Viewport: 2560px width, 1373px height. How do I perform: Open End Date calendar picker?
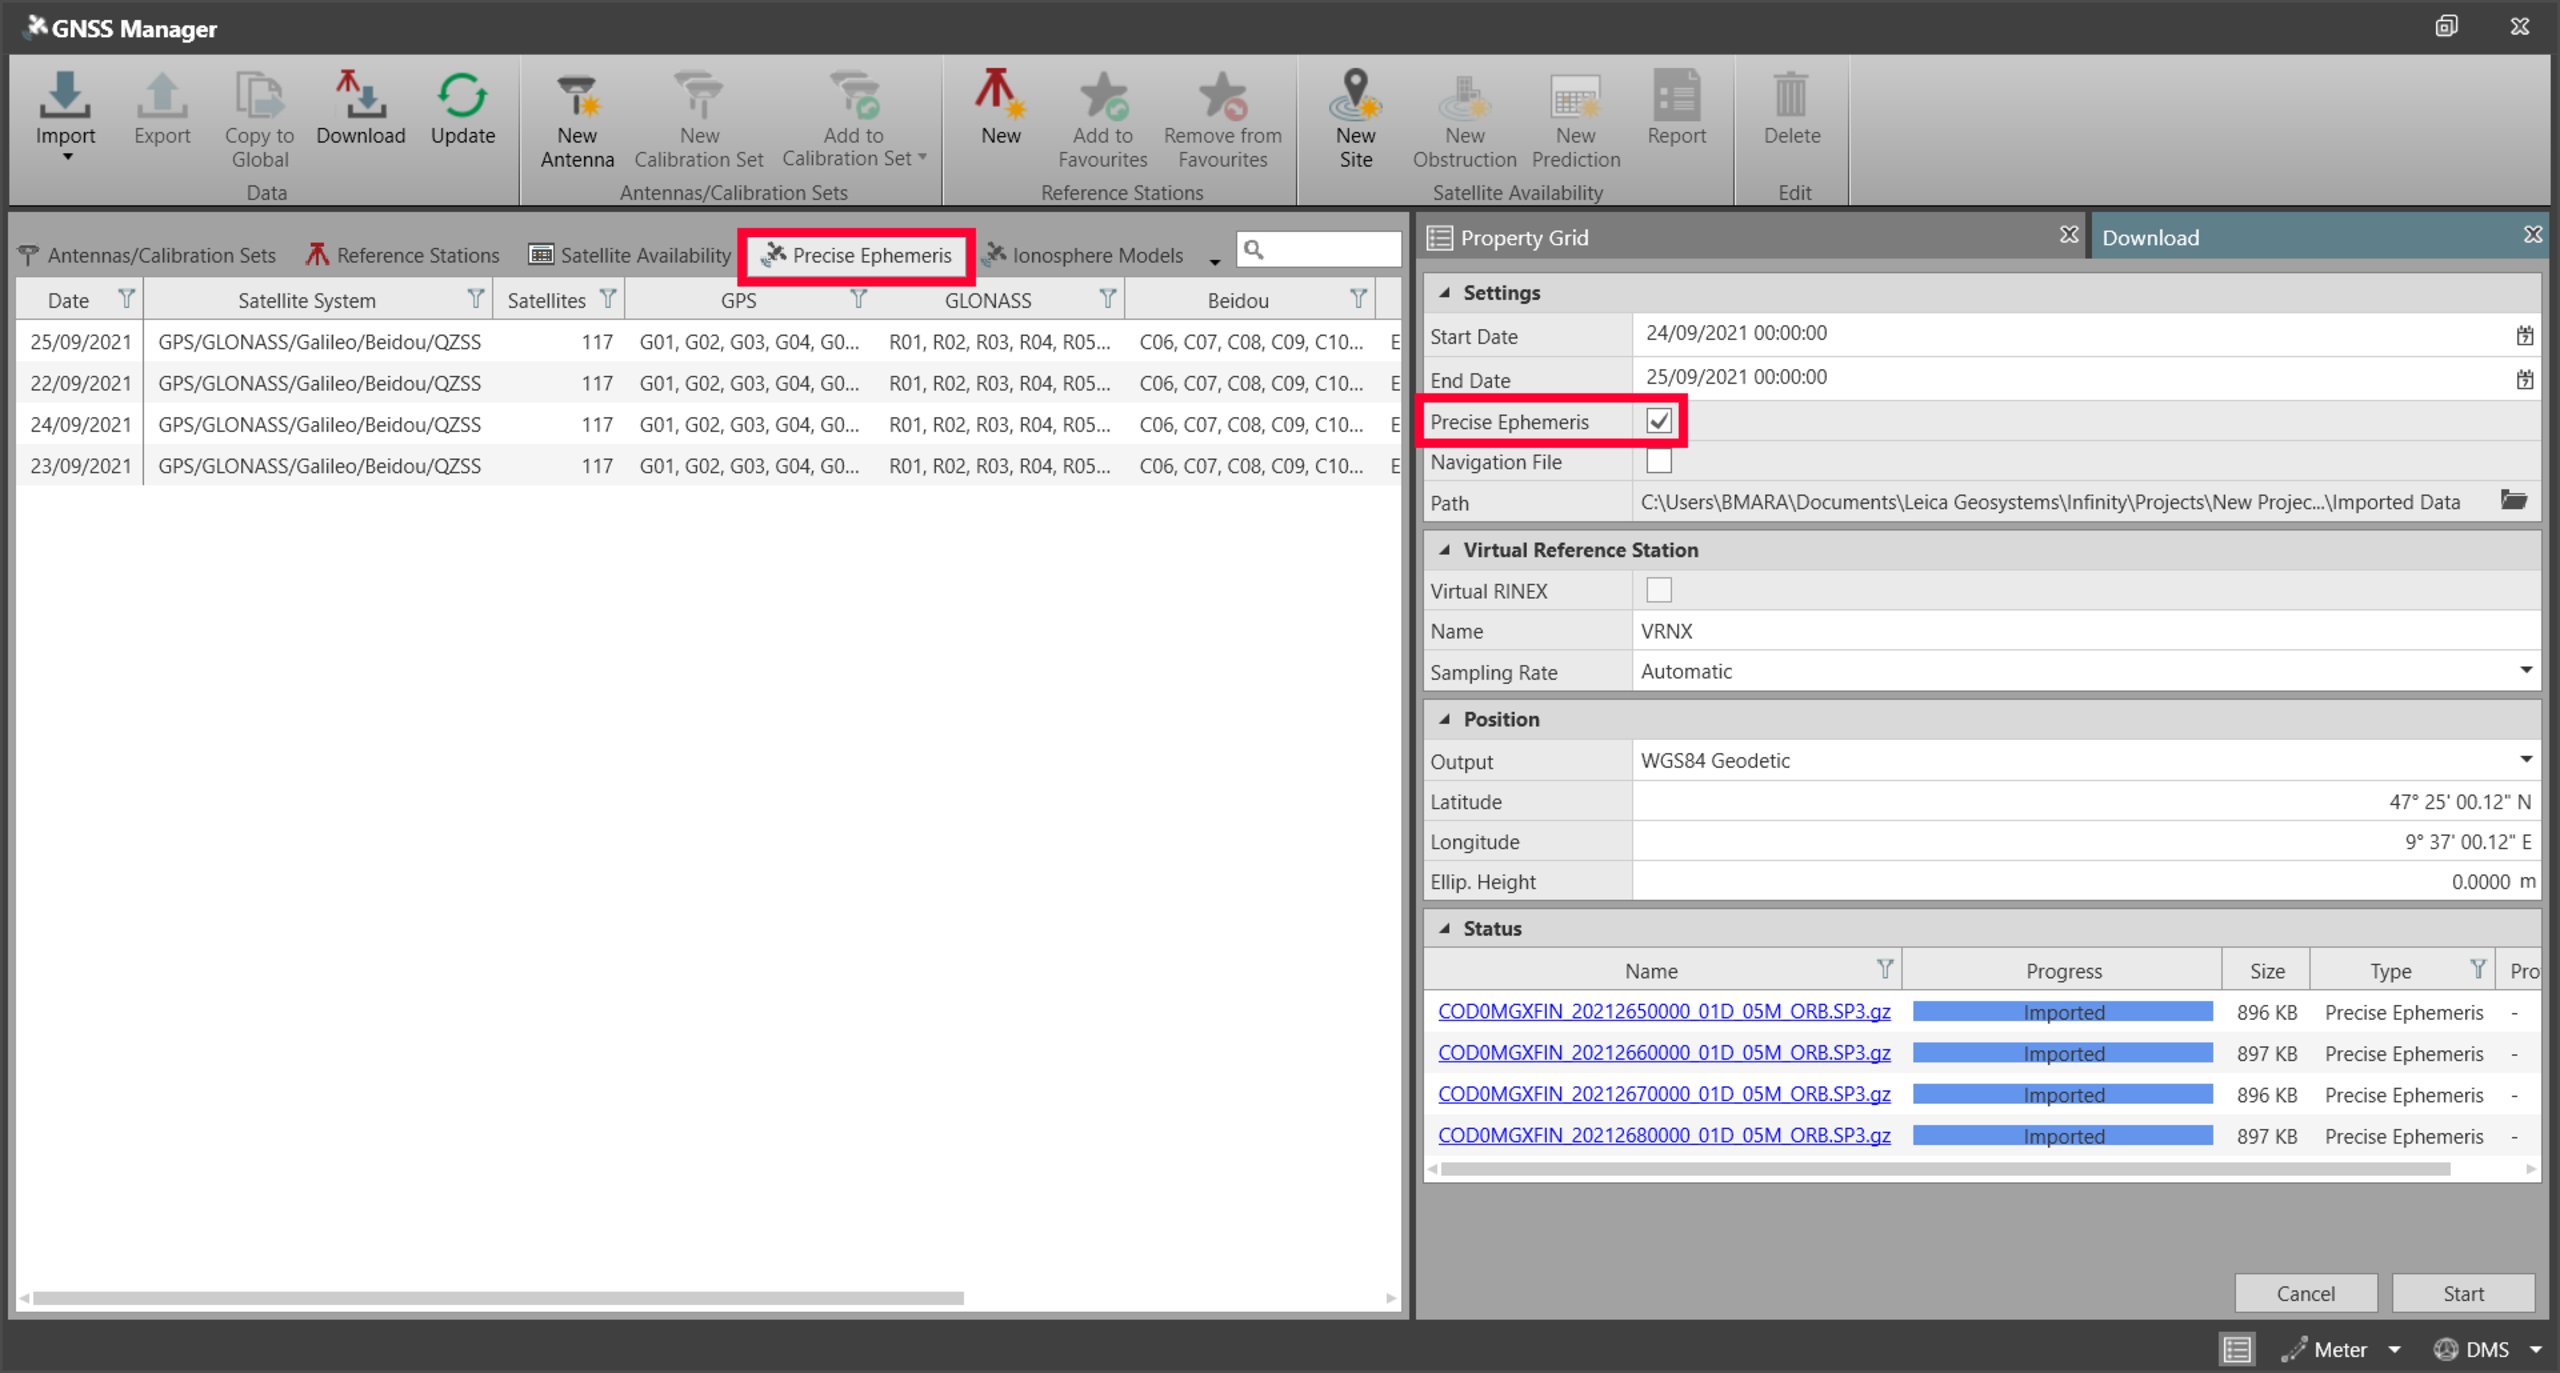point(2524,379)
